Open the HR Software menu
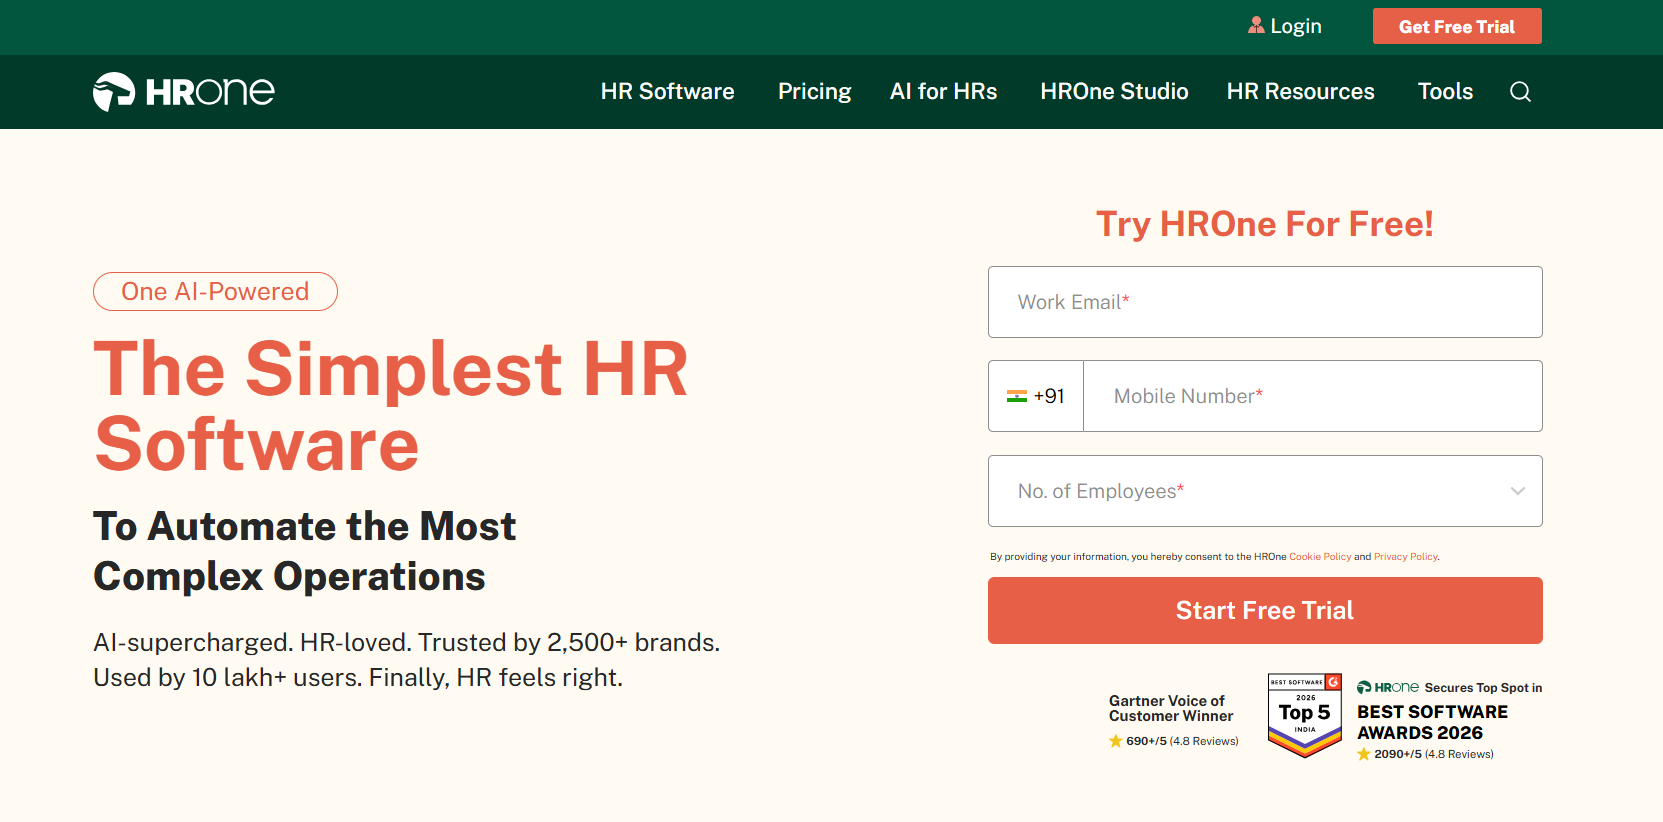The image size is (1663, 822). [668, 91]
